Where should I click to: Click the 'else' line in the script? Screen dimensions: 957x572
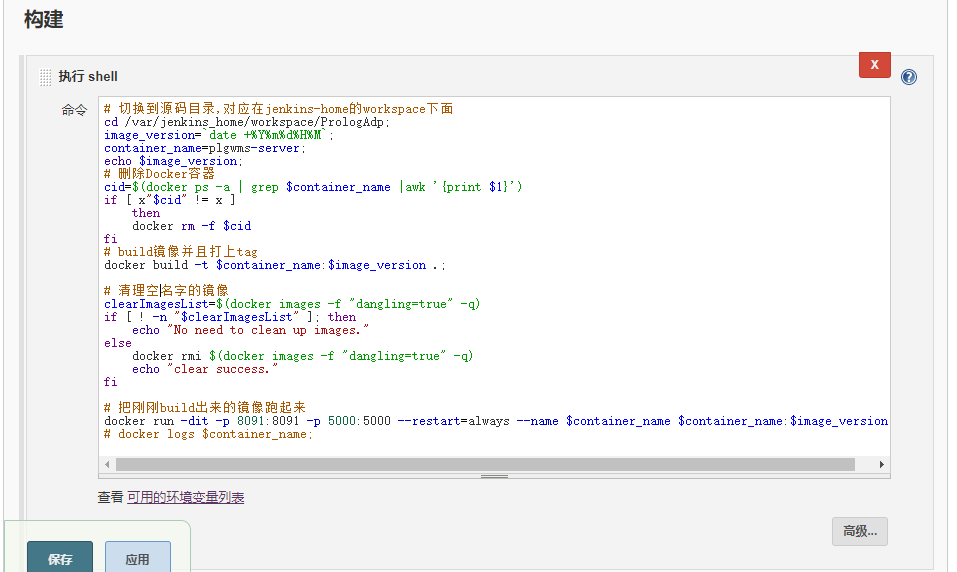point(118,343)
